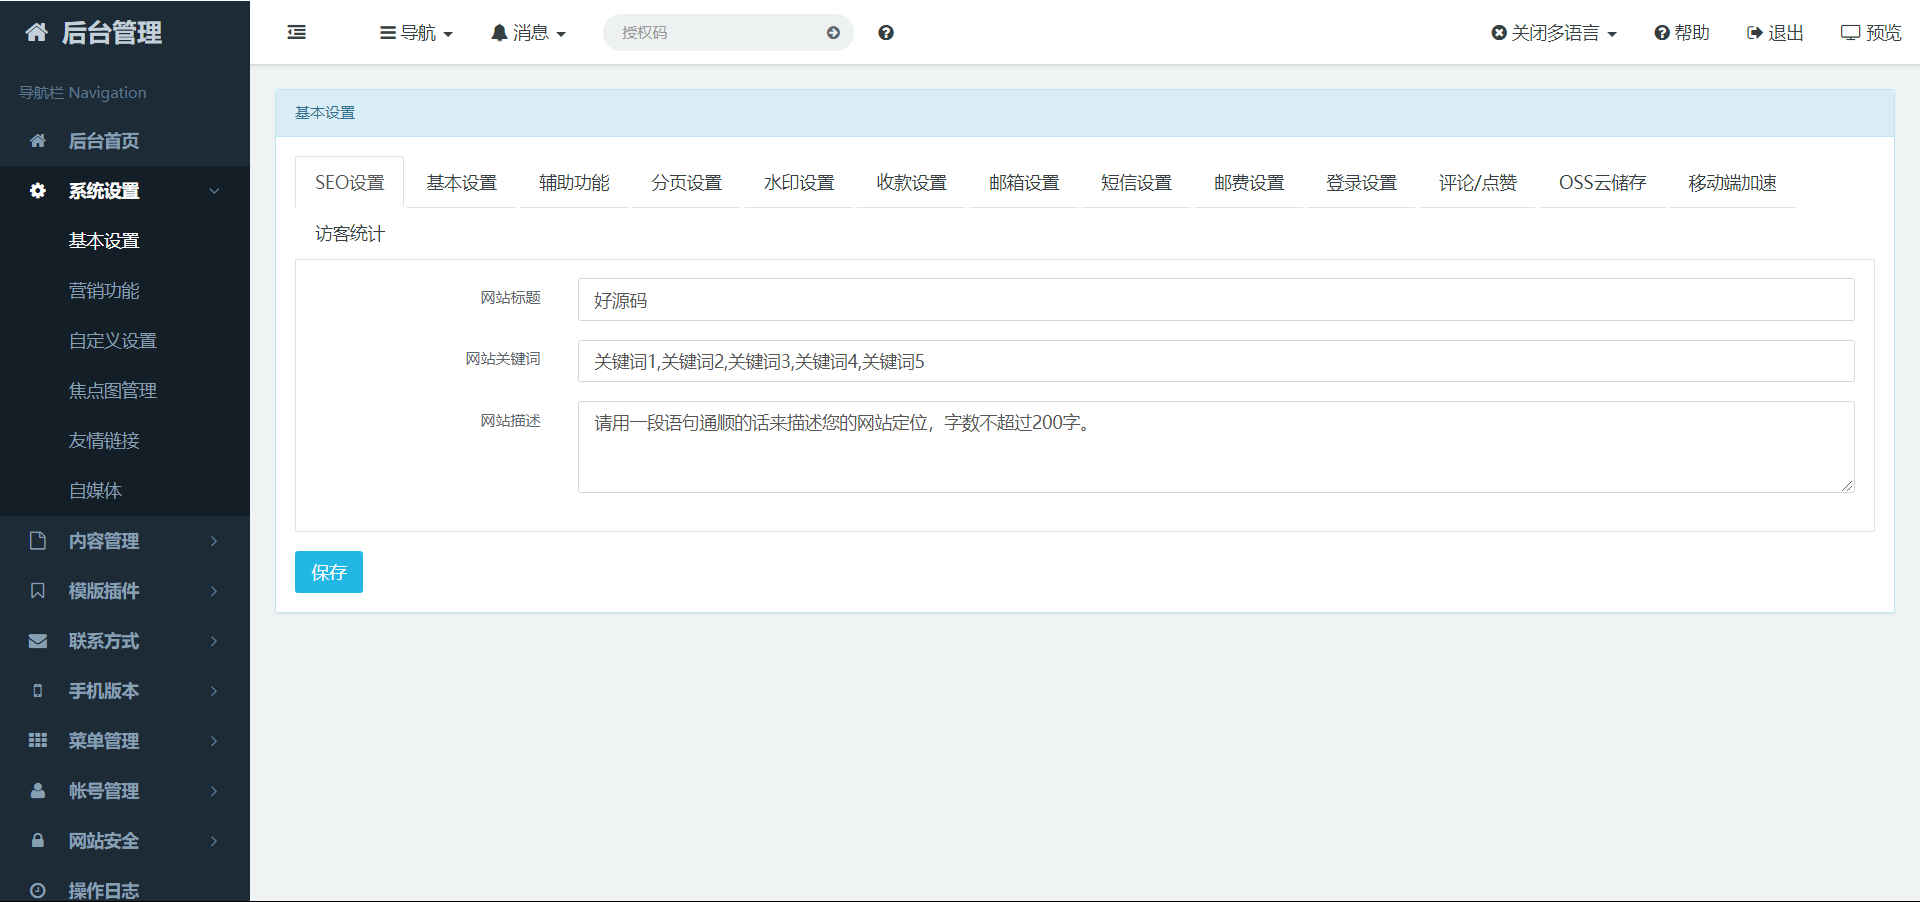Click inside the 网站标题 input field
The height and width of the screenshot is (902, 1920).
point(1214,299)
